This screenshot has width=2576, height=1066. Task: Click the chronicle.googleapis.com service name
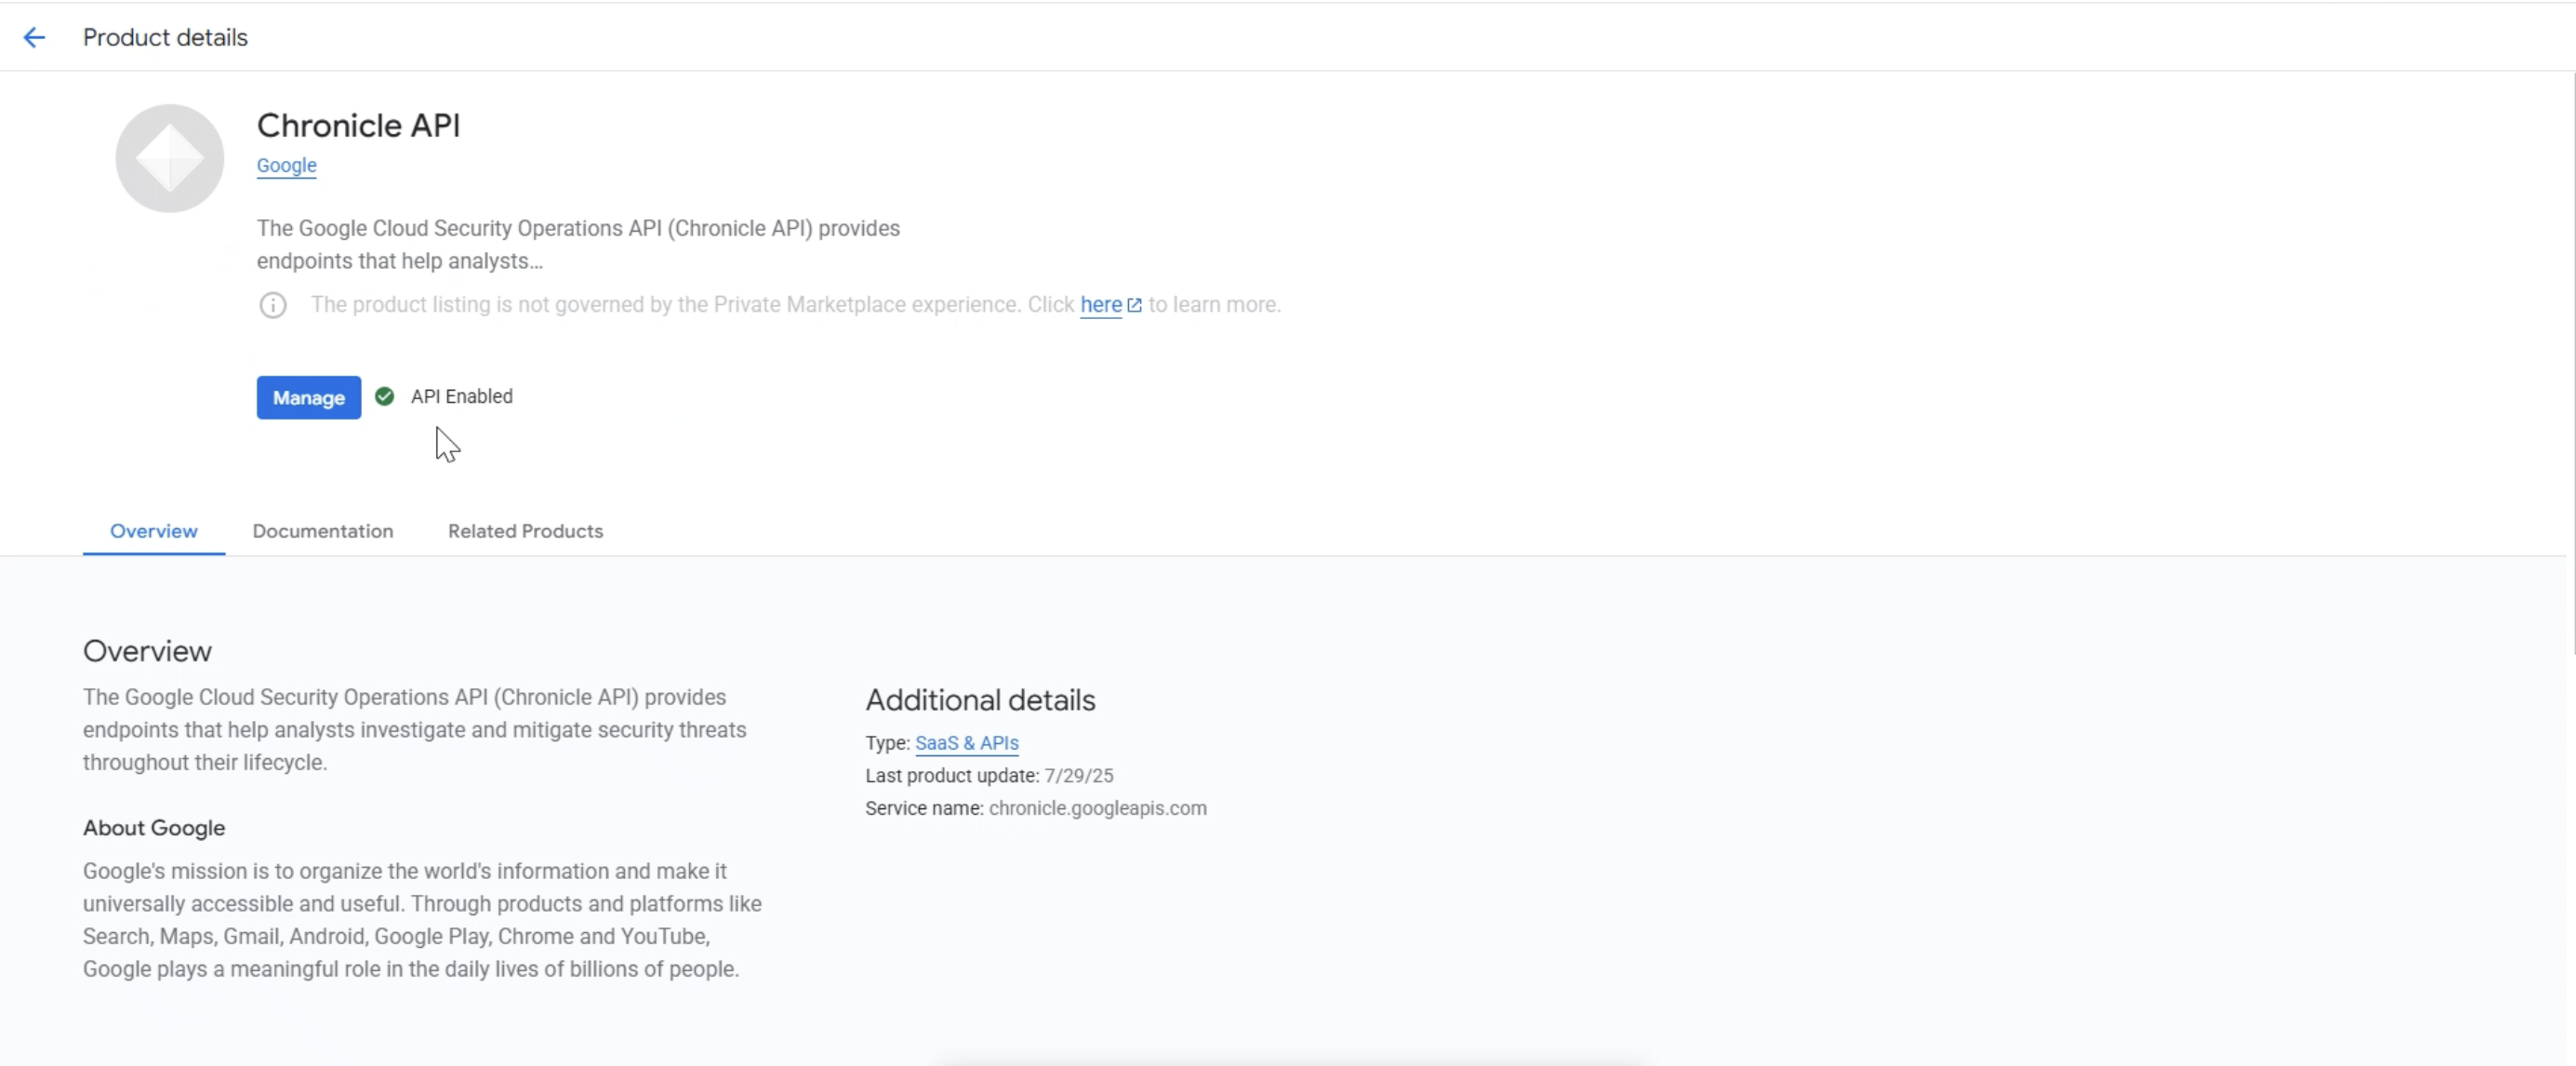pyautogui.click(x=1097, y=808)
